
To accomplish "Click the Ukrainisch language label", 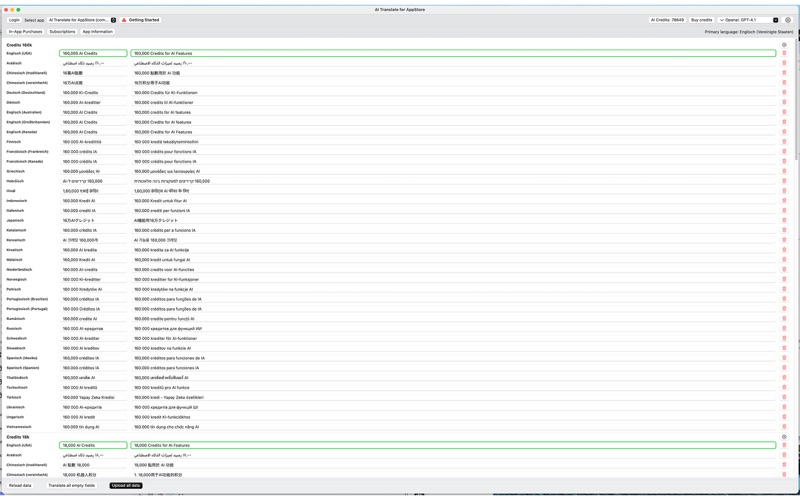I will tap(15, 407).
